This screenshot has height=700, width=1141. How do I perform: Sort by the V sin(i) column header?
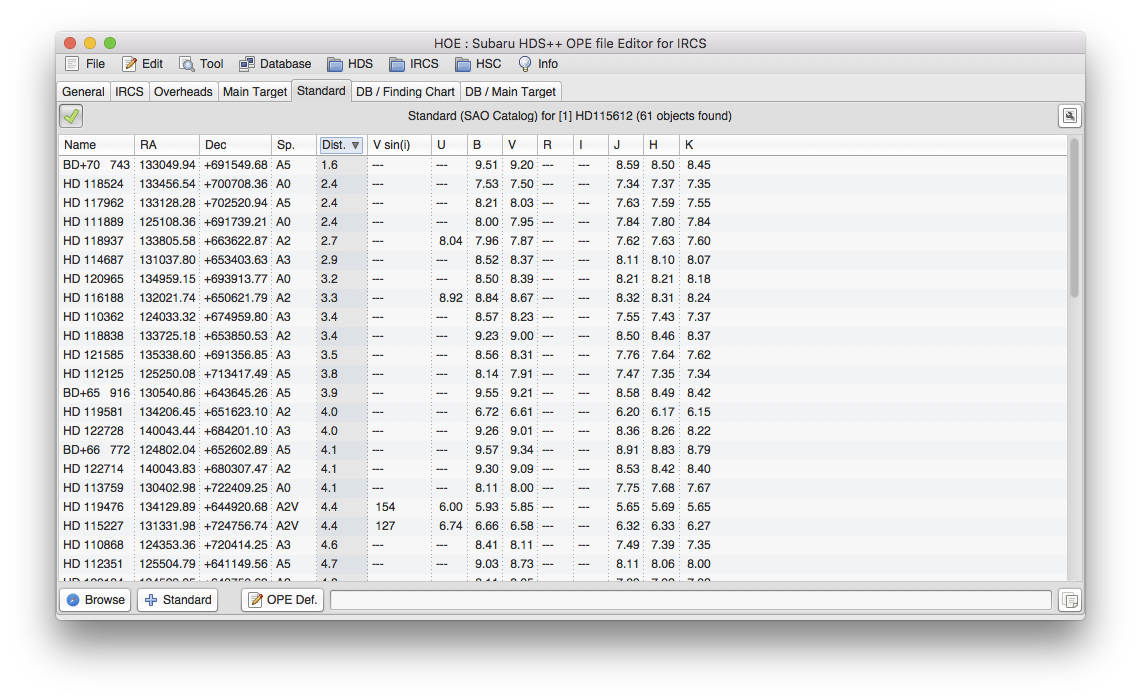click(399, 145)
